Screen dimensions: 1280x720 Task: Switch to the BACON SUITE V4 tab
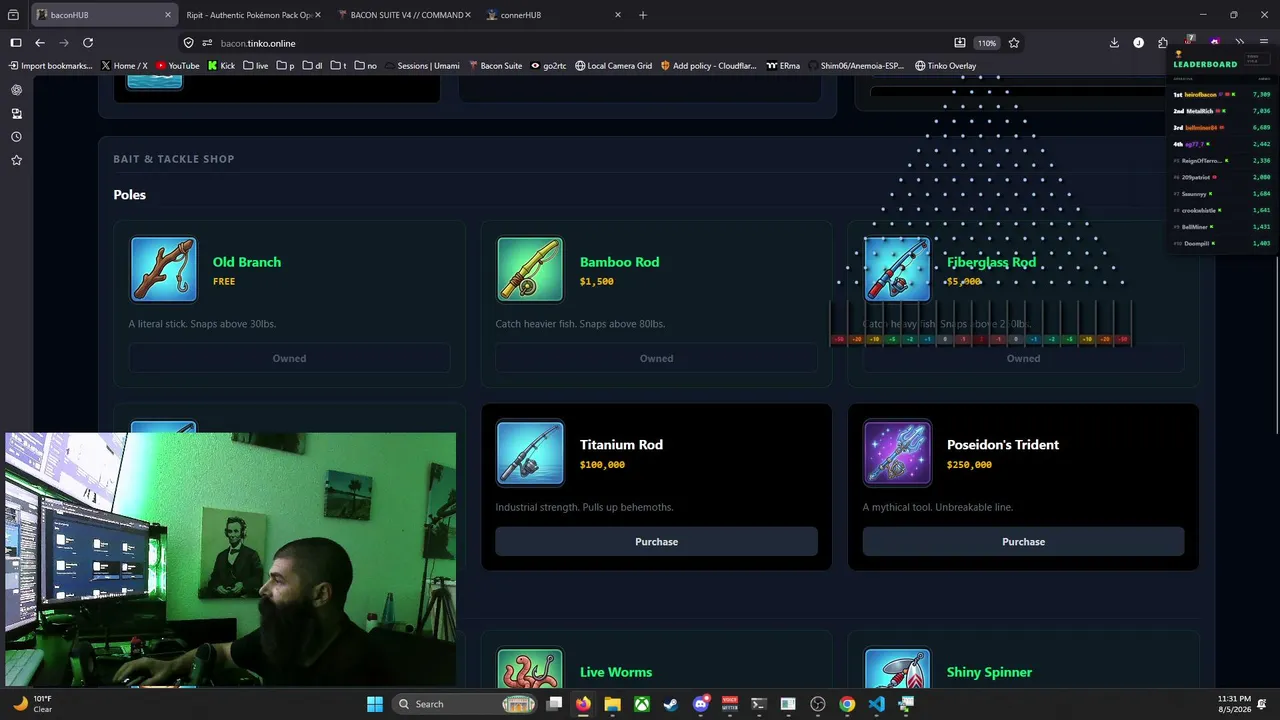click(x=404, y=15)
